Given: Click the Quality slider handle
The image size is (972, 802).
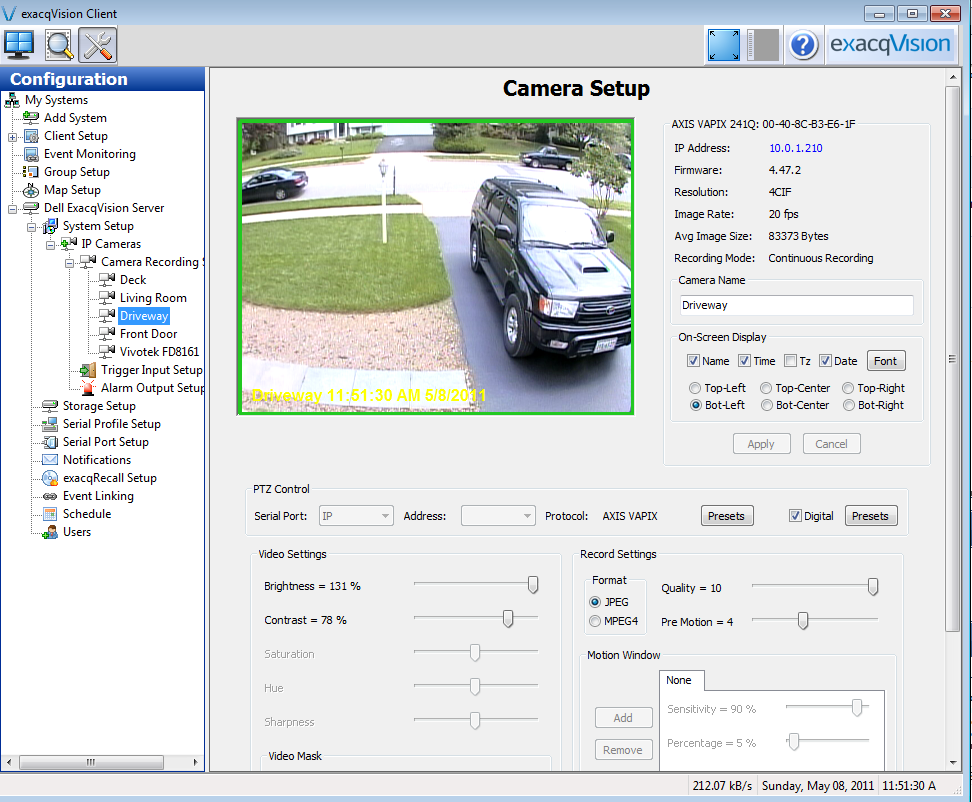Looking at the screenshot, I should [x=872, y=586].
